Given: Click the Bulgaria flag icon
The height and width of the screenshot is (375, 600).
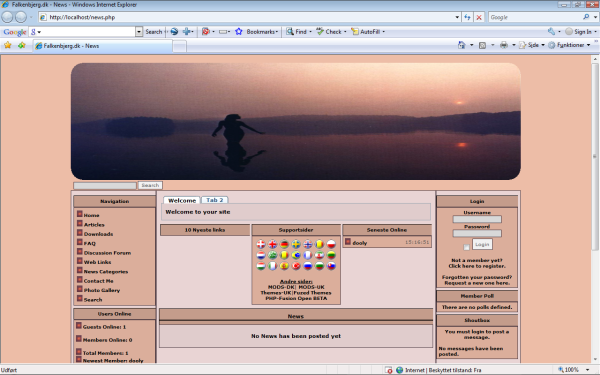Looking at the screenshot, I should pyautogui.click(x=319, y=266).
